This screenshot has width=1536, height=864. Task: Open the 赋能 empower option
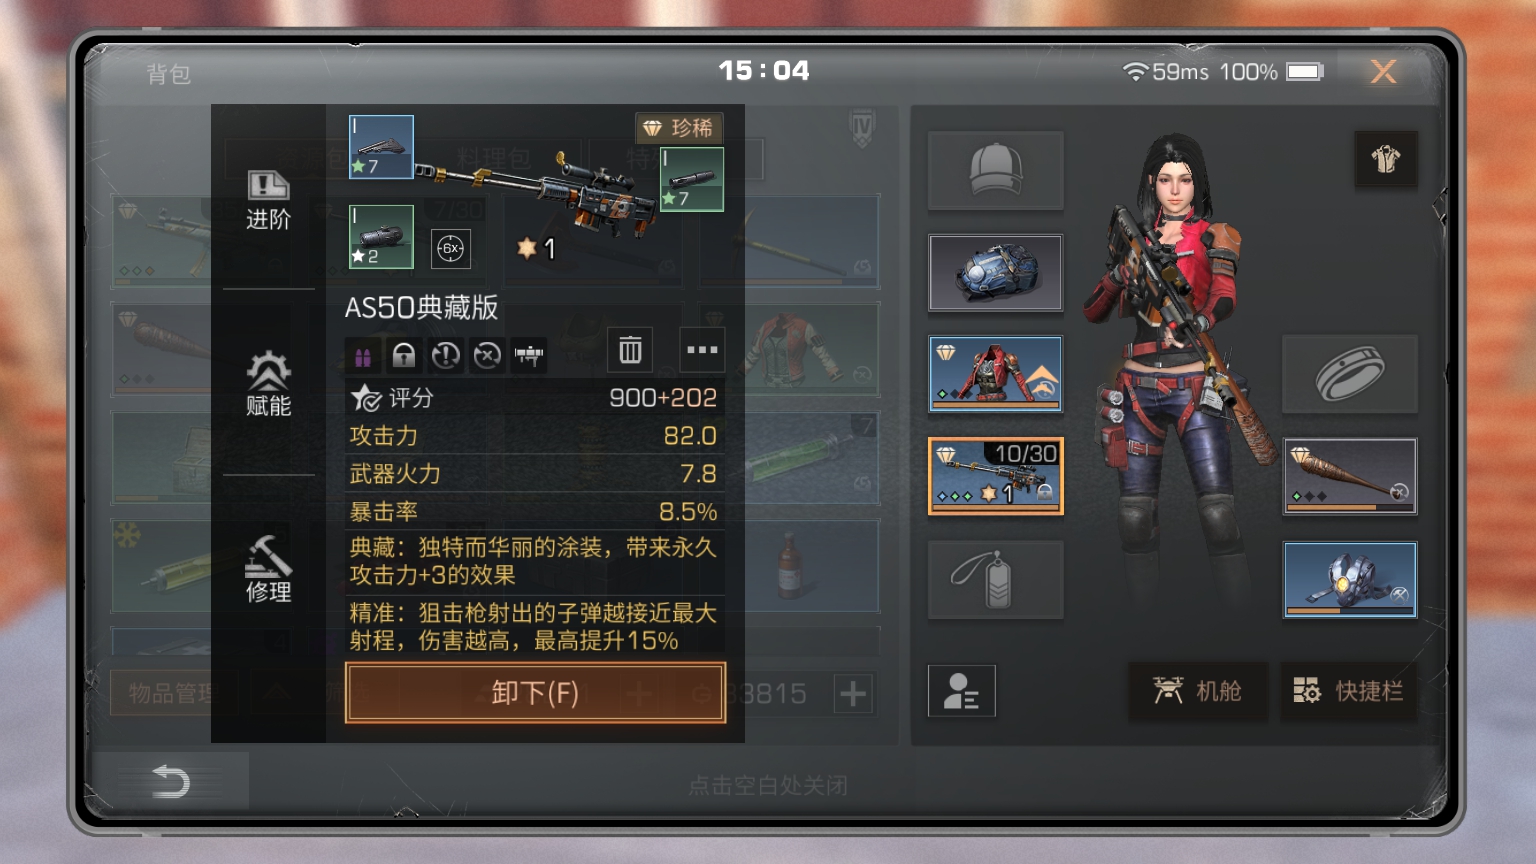click(268, 385)
